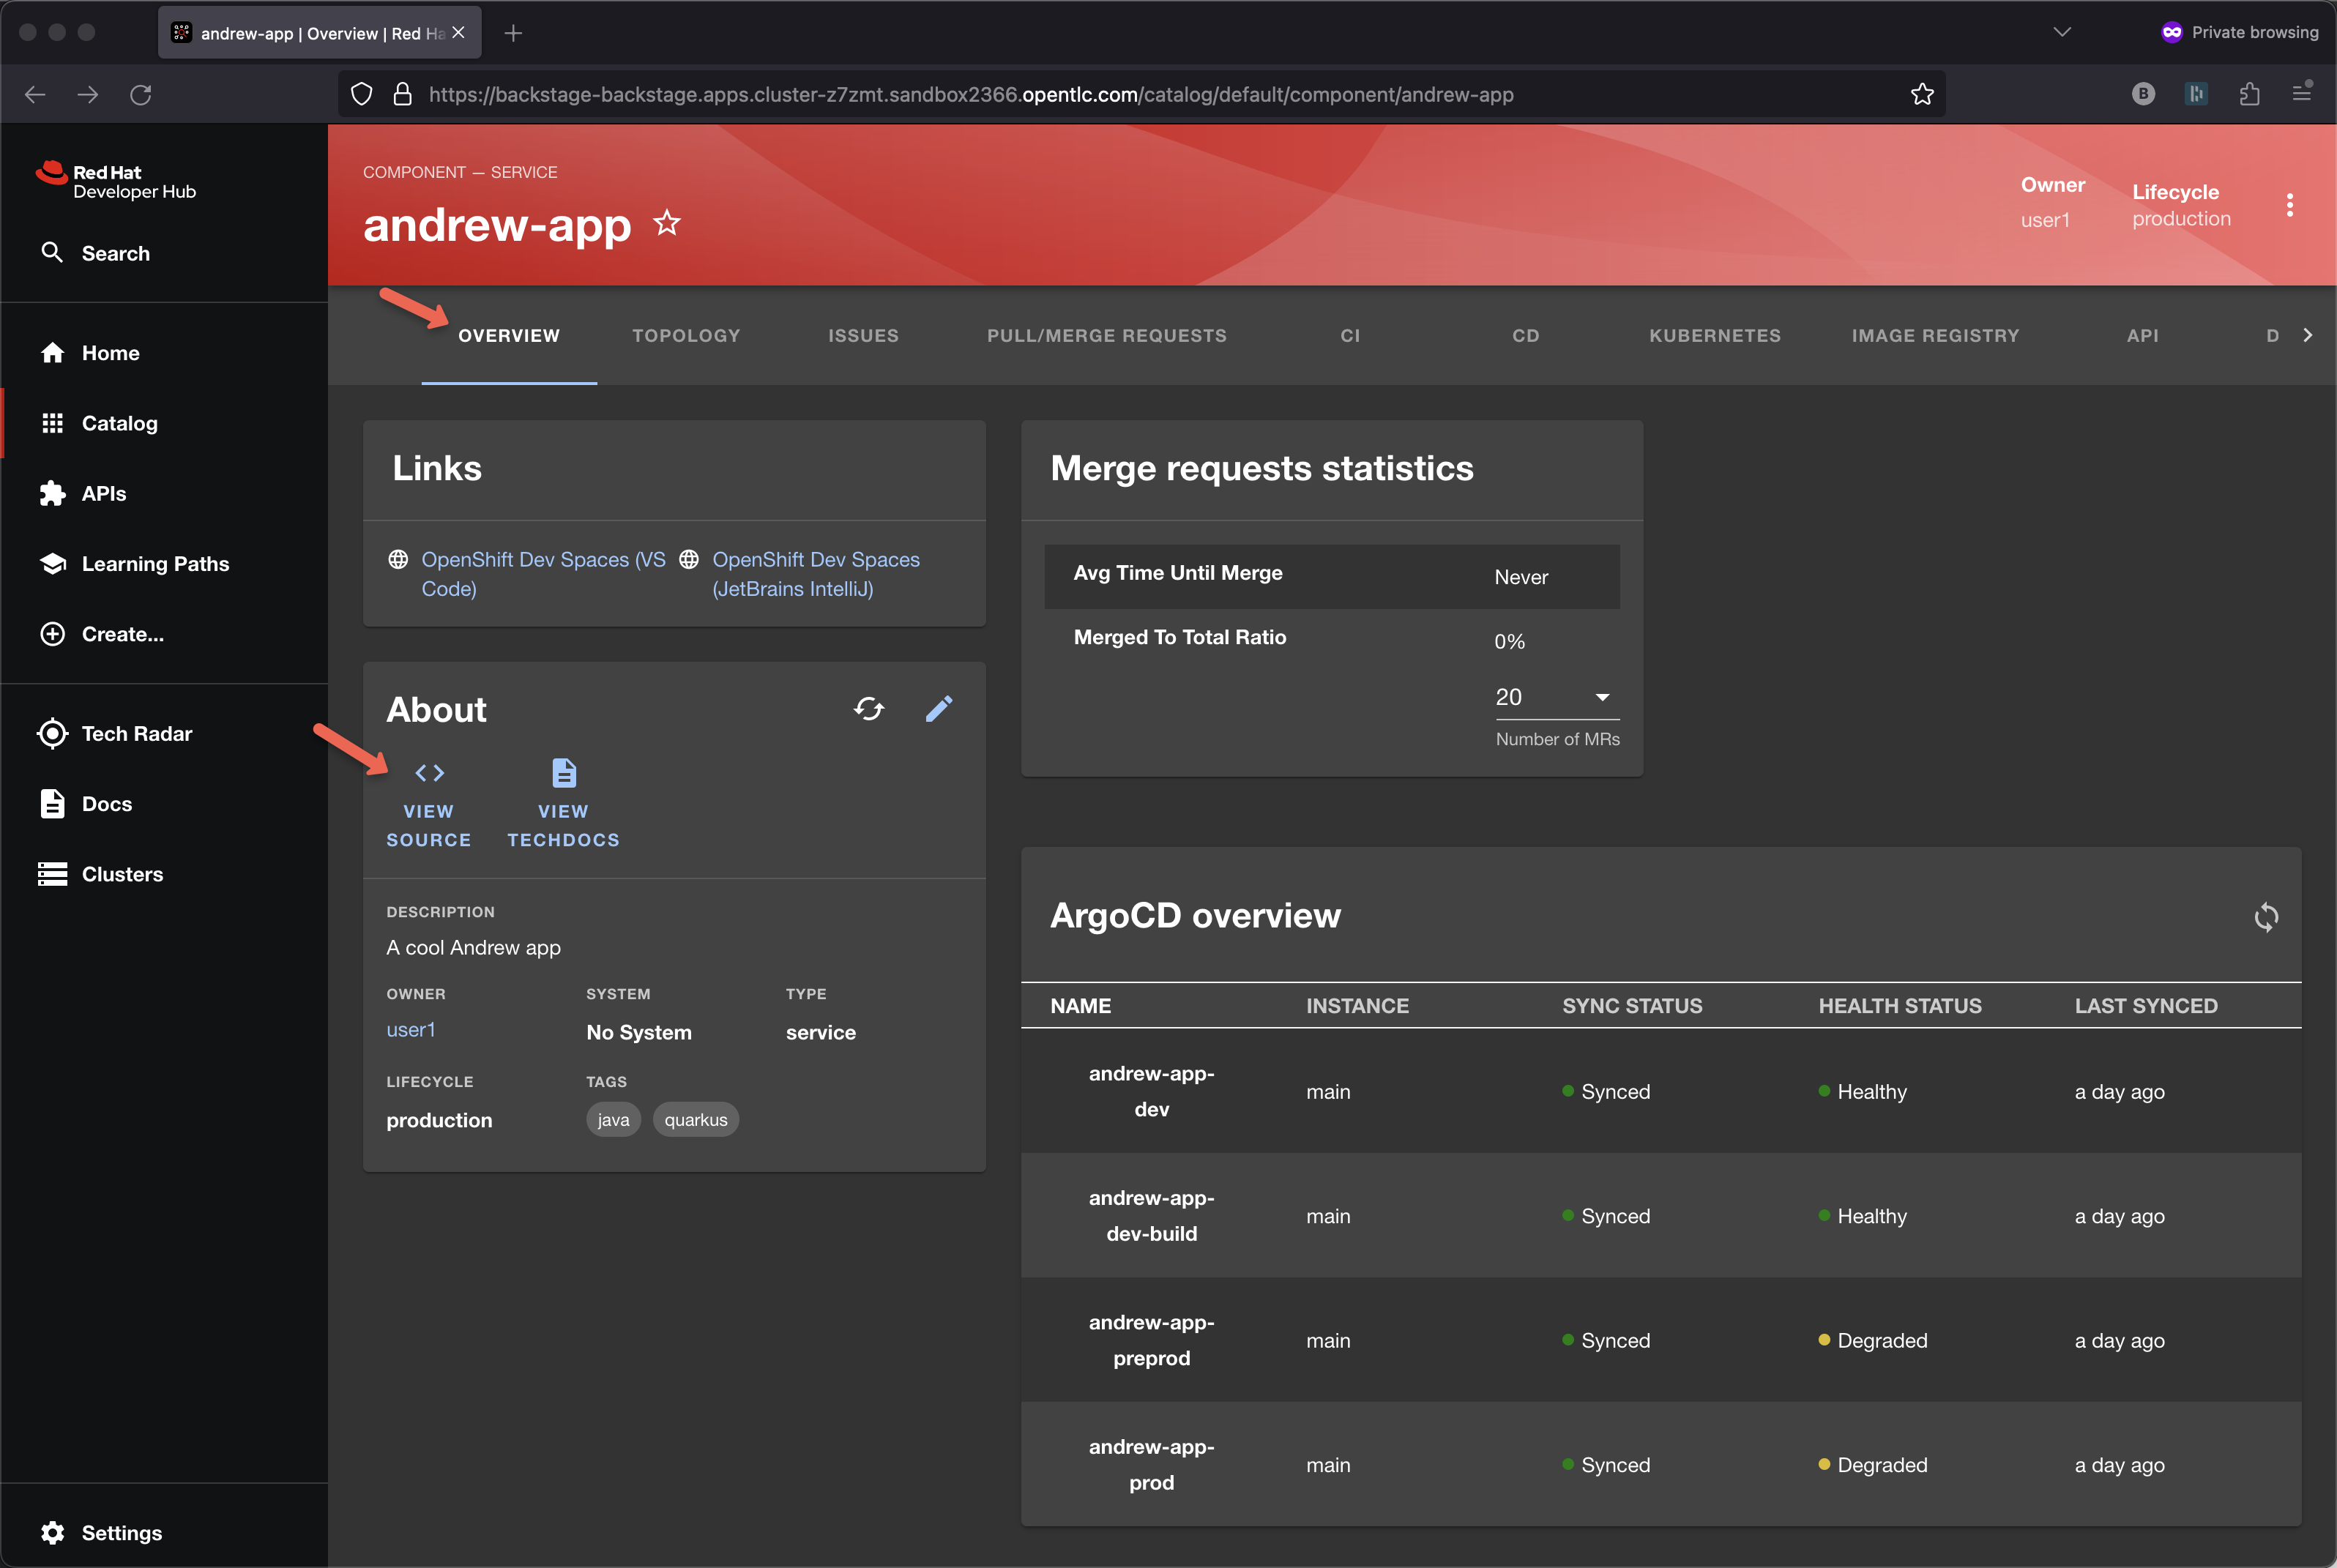Bookmark page with the address bar star
2337x1568 pixels.
coord(1922,94)
